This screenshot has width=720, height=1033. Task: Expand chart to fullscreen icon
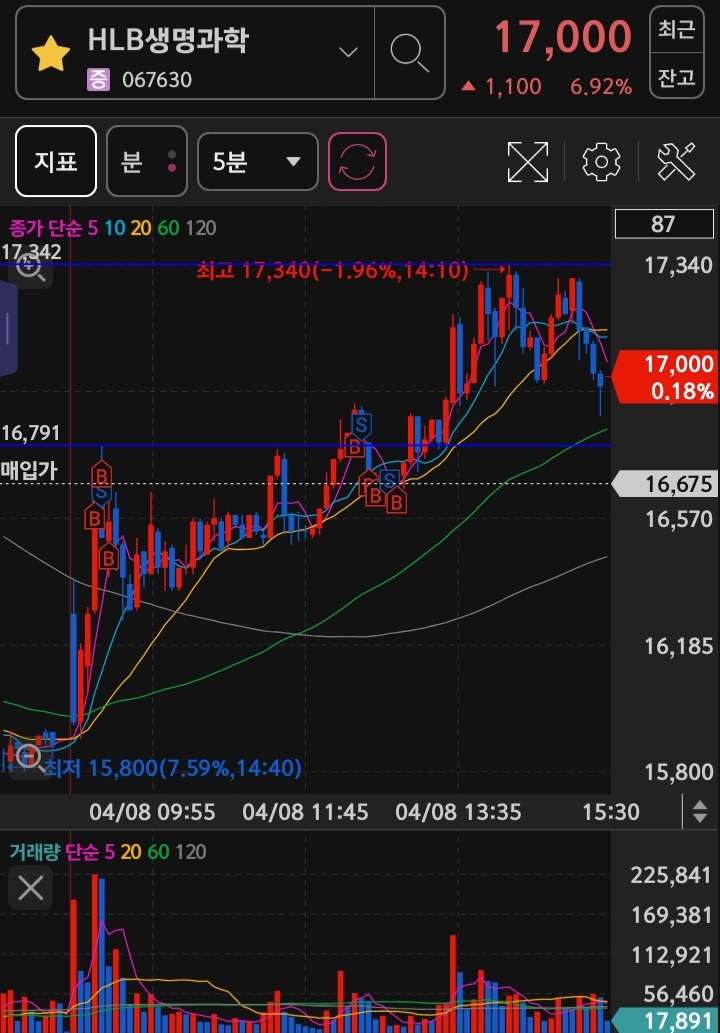click(x=528, y=161)
